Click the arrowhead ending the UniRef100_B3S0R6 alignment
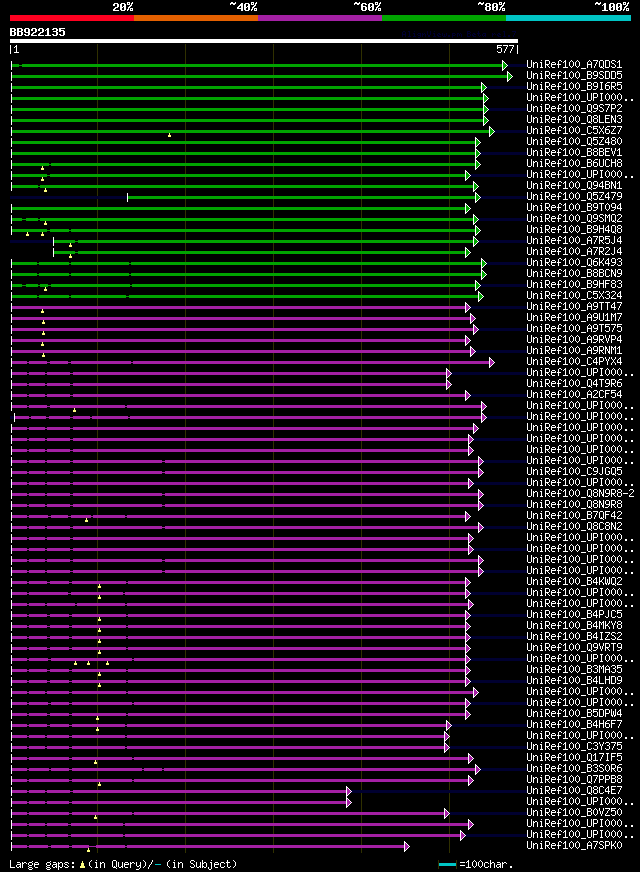 [478, 770]
